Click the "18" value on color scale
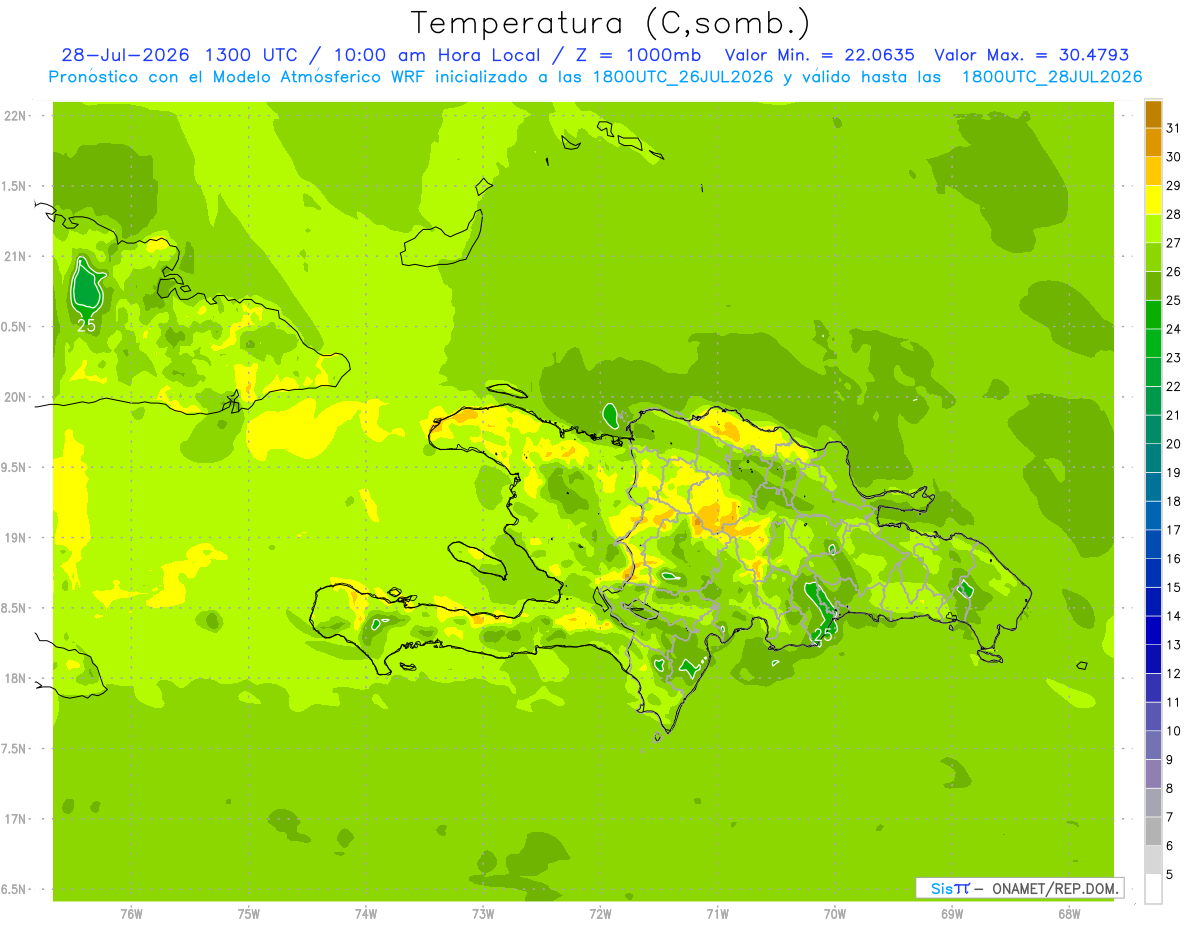The image size is (1200, 927). click(1174, 501)
